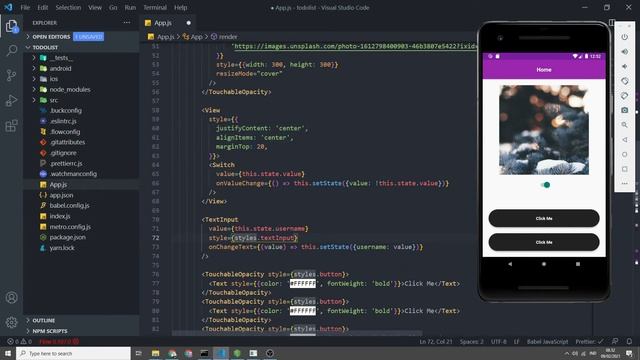Open the Manage gear icon

tap(11, 322)
